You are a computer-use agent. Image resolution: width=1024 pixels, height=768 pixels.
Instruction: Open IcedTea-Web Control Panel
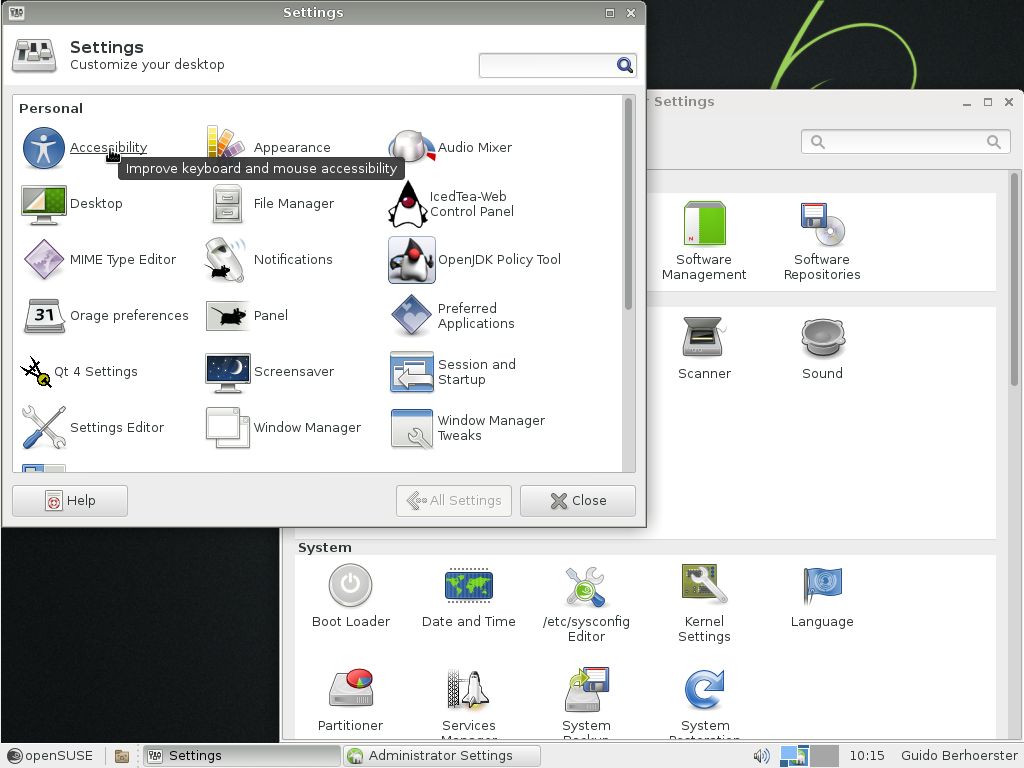(451, 204)
